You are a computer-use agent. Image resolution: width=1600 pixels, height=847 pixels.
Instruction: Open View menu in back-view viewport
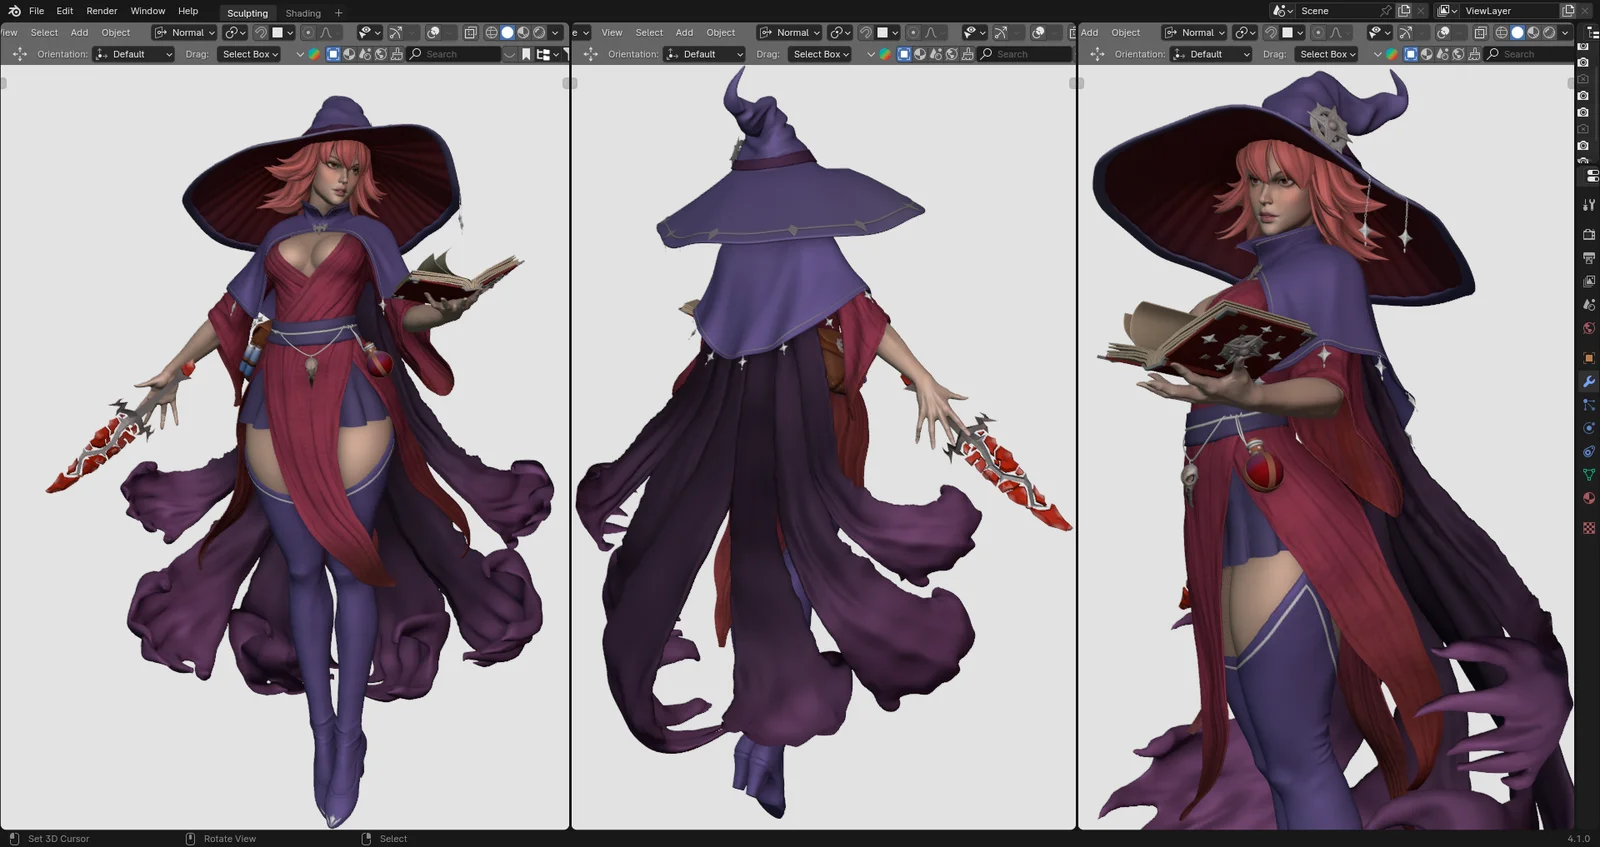(x=612, y=32)
